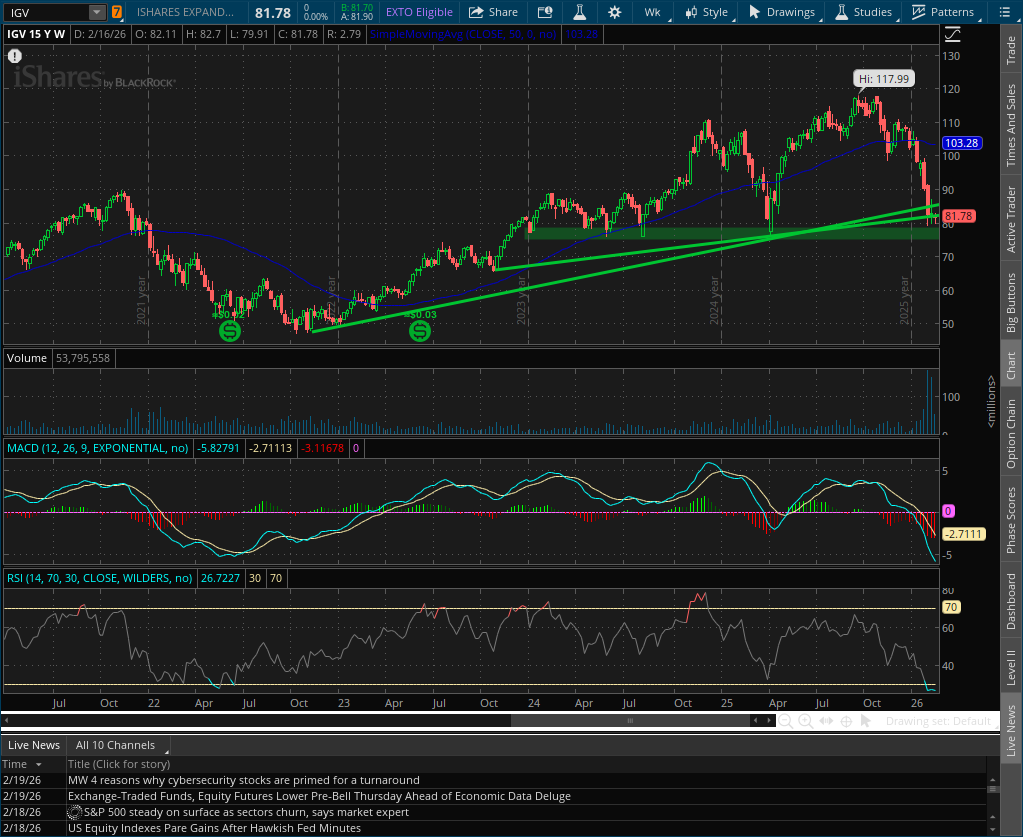Open the symbol selector dropdown arrow

tap(96, 12)
